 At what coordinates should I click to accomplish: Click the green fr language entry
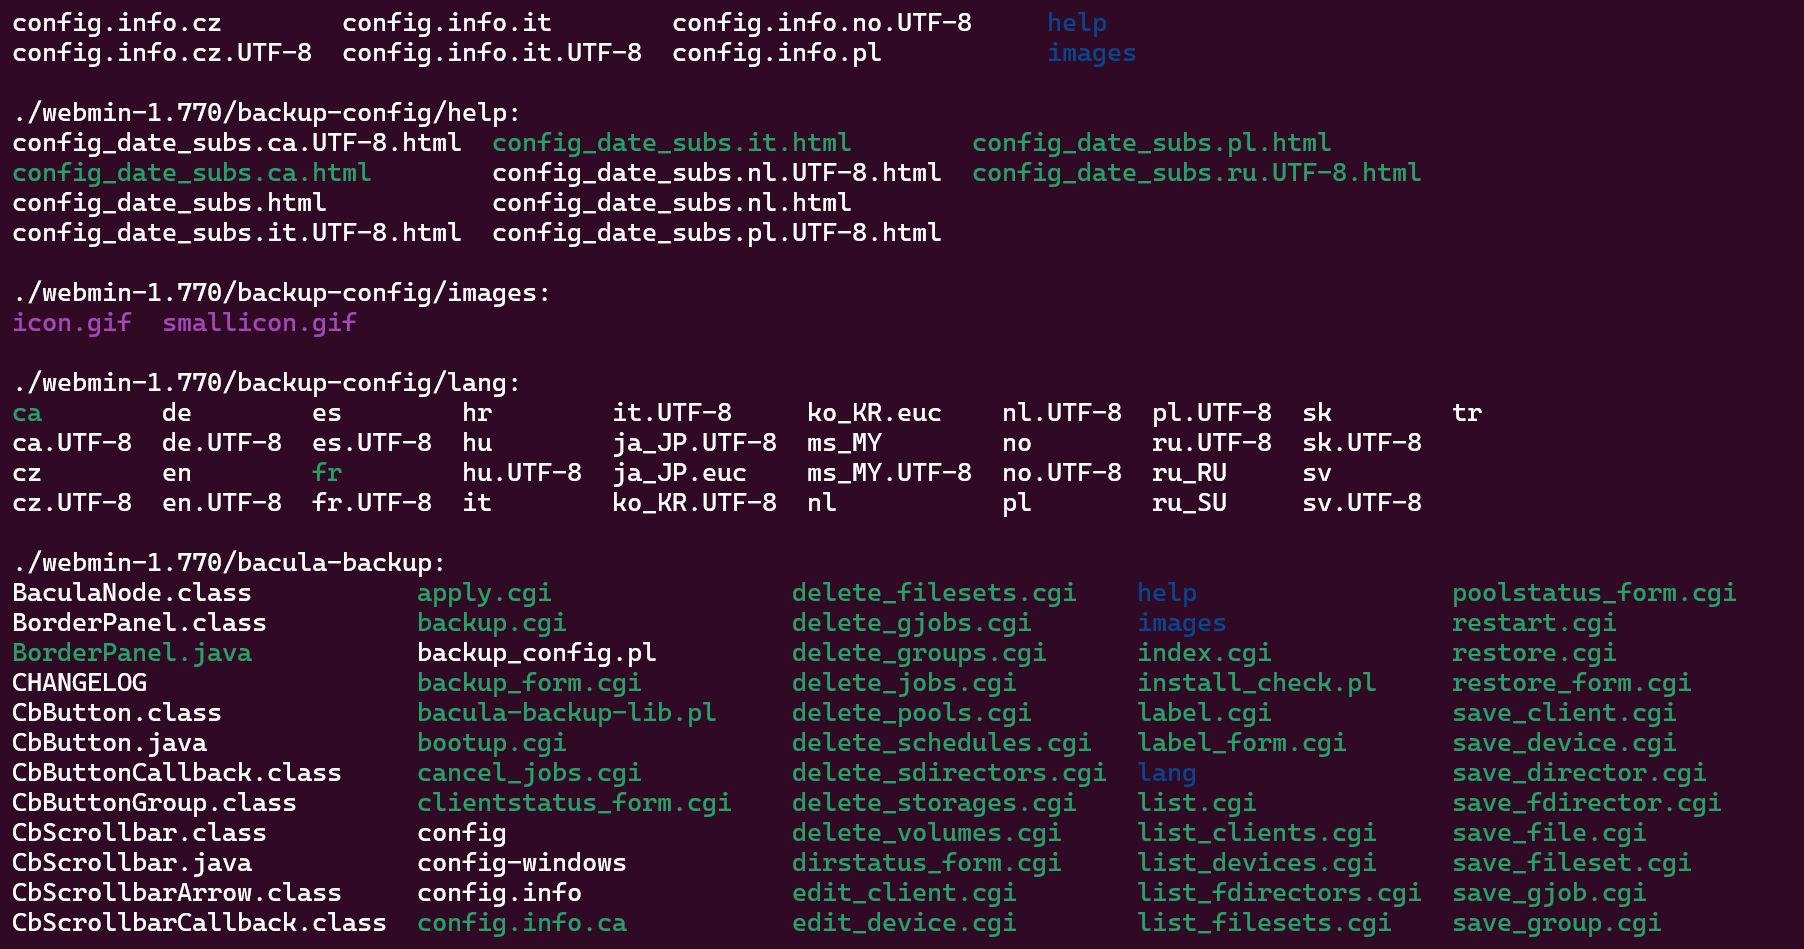pos(327,473)
